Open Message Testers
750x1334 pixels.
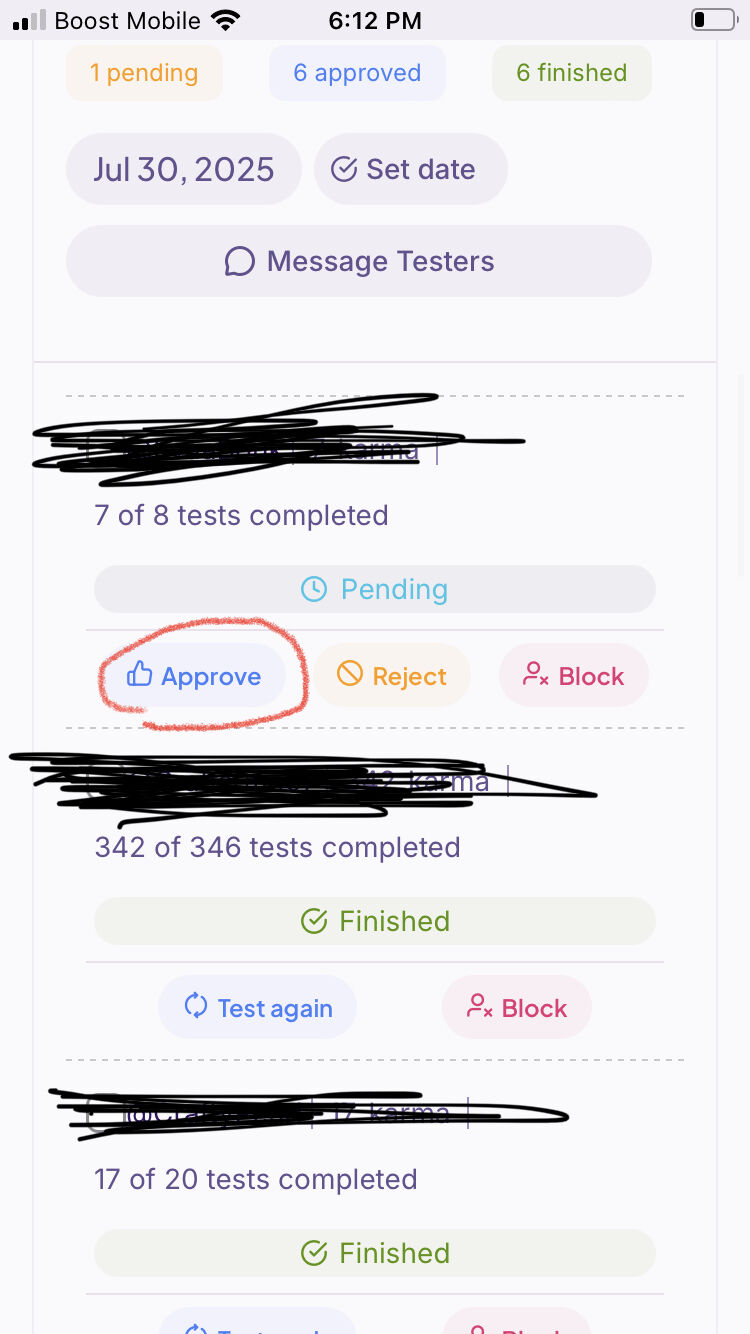(359, 261)
